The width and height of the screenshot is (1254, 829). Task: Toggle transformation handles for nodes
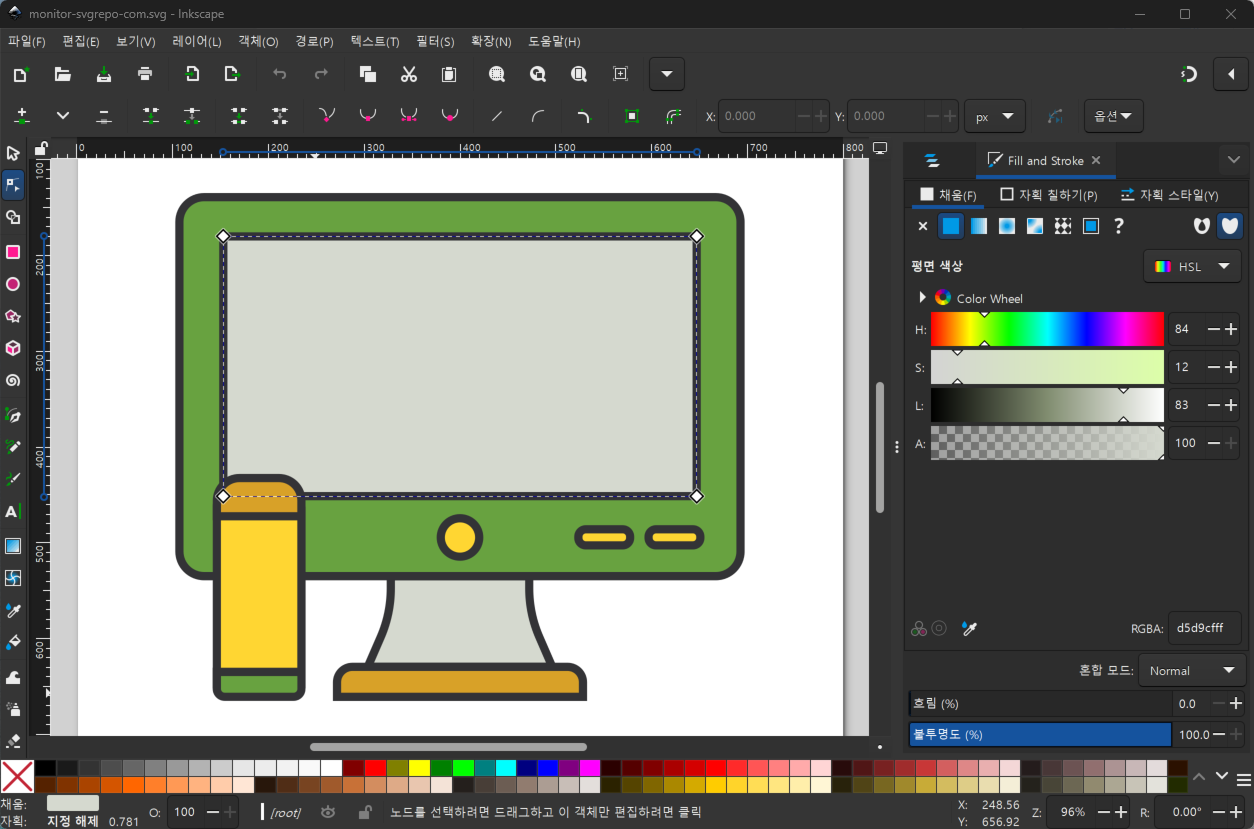[632, 116]
